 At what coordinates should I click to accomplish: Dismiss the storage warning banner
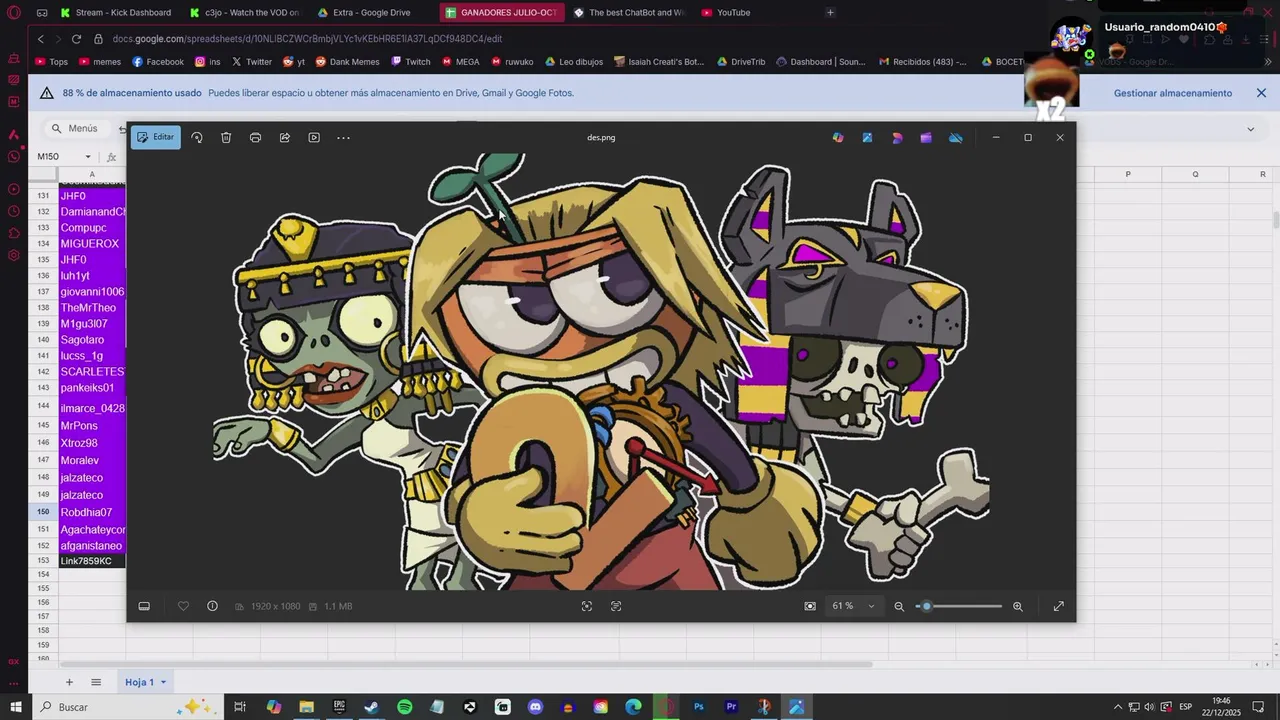1261,93
